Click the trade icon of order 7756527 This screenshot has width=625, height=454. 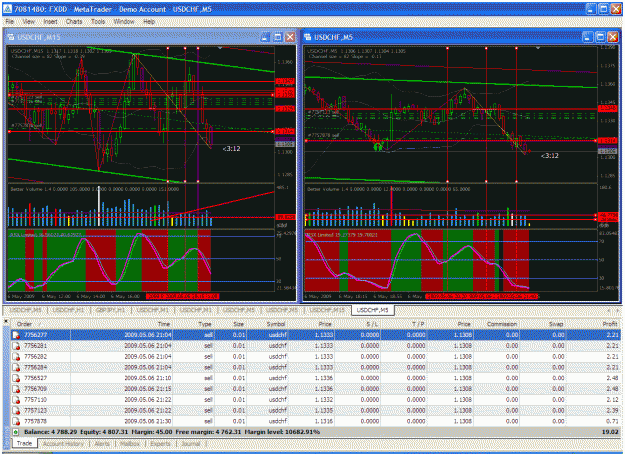click(16, 378)
